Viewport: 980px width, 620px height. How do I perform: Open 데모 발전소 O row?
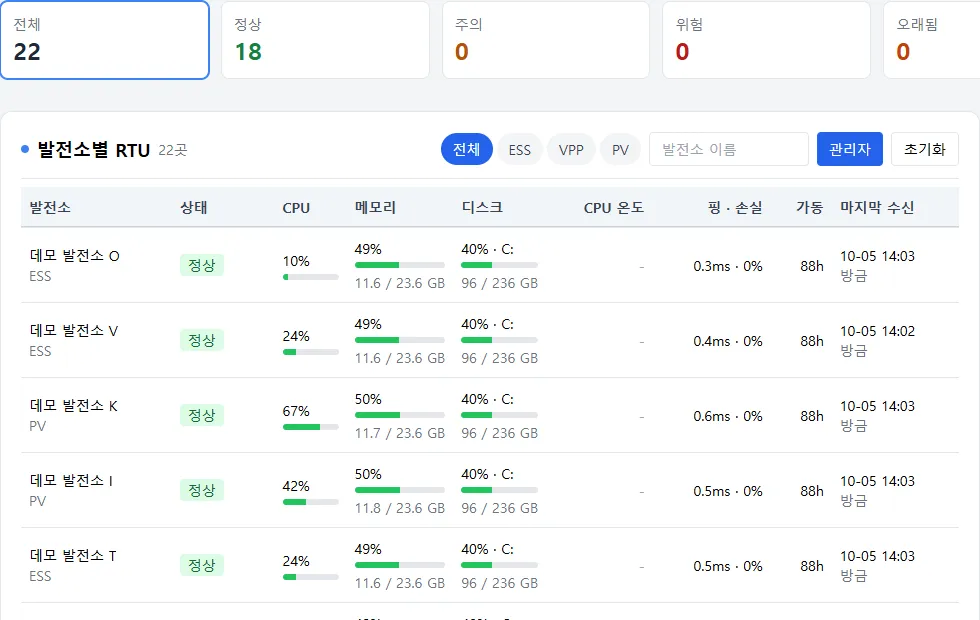(x=490, y=265)
